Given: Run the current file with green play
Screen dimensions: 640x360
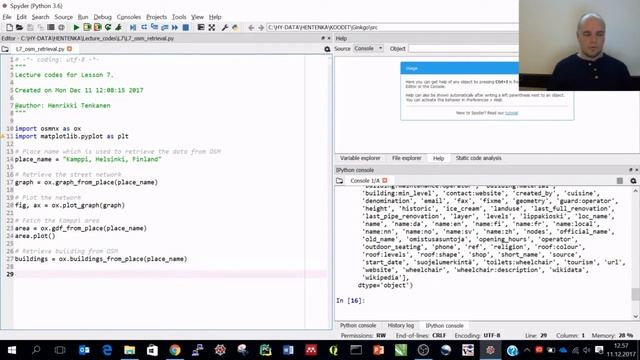Looking at the screenshot, I should (76, 27).
